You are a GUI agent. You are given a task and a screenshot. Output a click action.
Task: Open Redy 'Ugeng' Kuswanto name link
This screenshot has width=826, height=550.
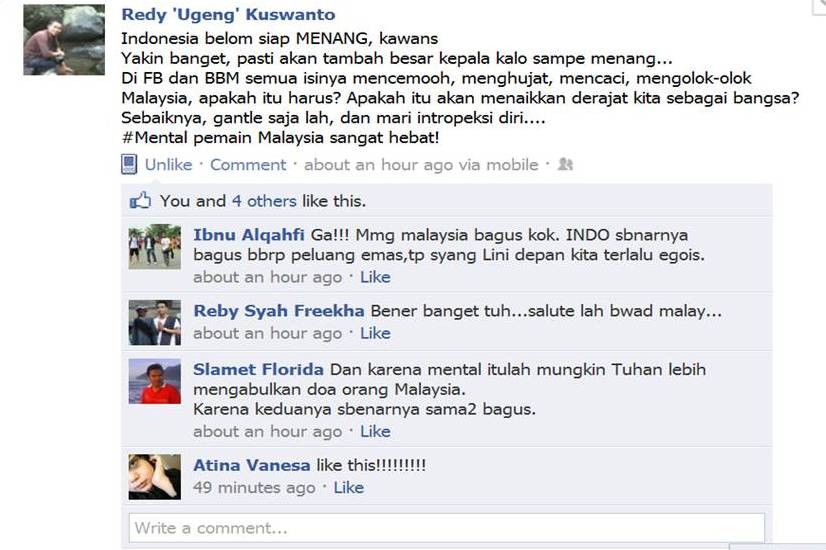pos(228,14)
